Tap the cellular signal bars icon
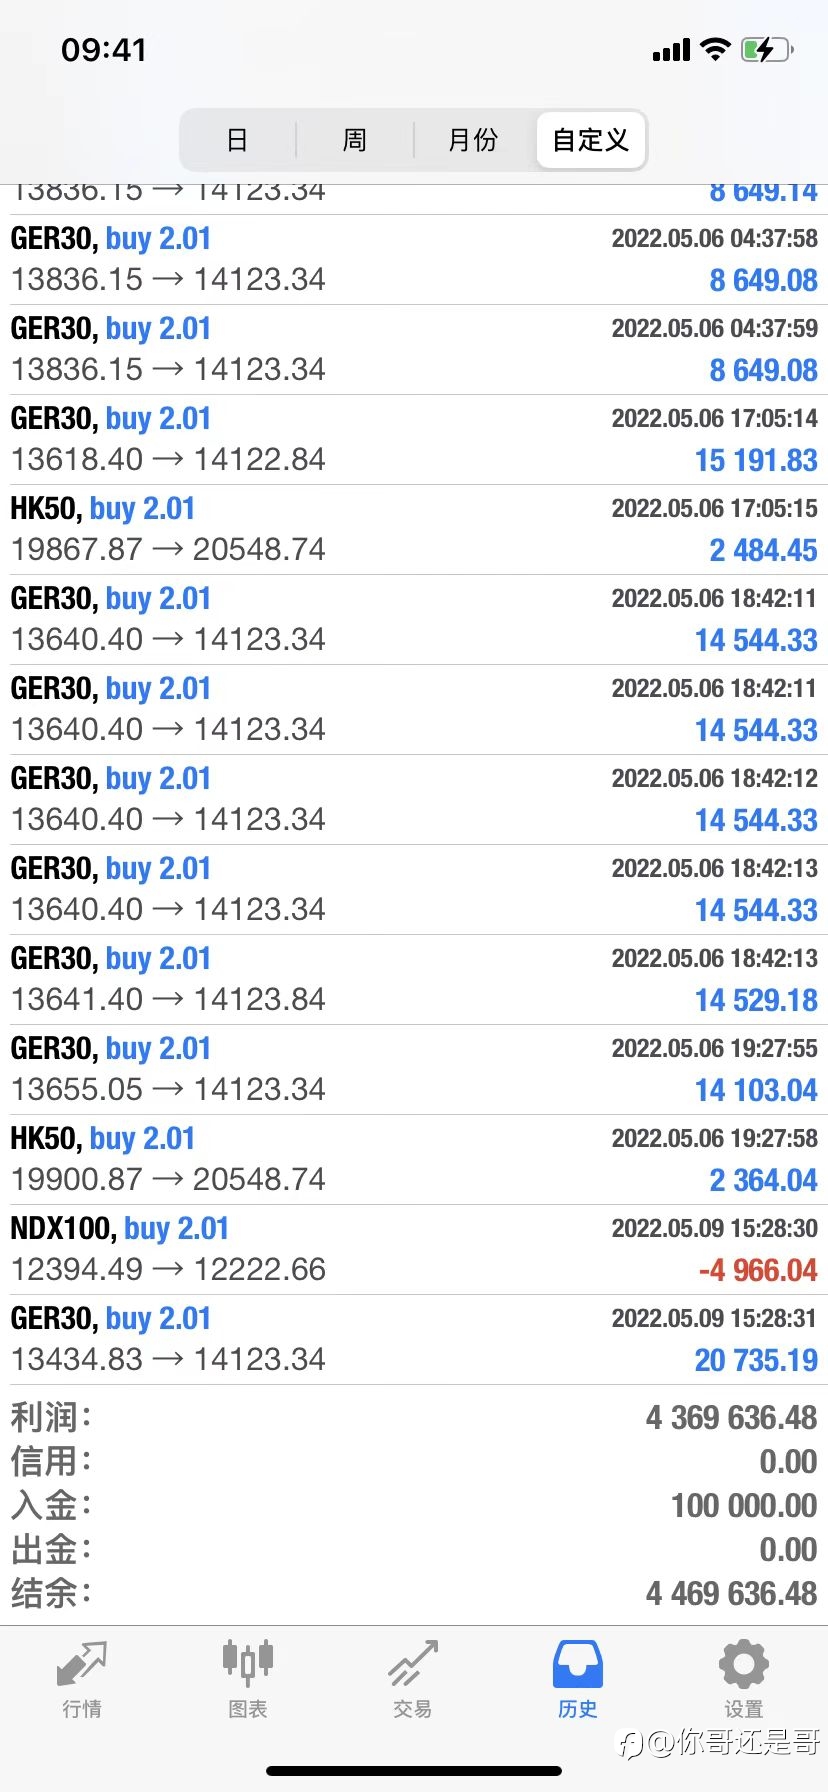Image resolution: width=828 pixels, height=1792 pixels. pos(671,51)
